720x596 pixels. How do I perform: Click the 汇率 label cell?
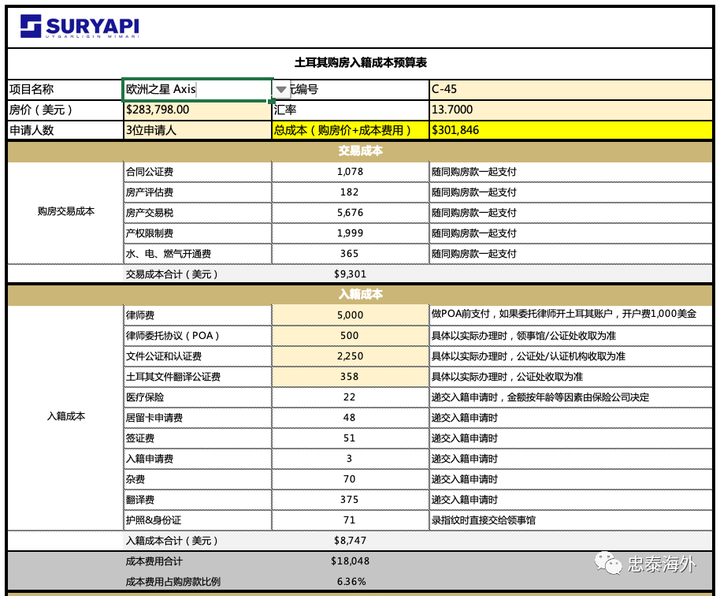(x=350, y=110)
